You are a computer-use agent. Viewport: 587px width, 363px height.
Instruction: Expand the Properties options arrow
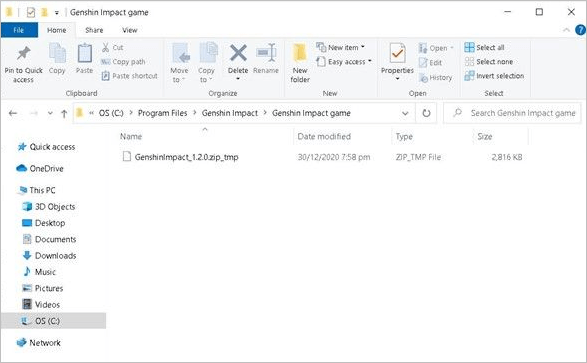coord(397,79)
